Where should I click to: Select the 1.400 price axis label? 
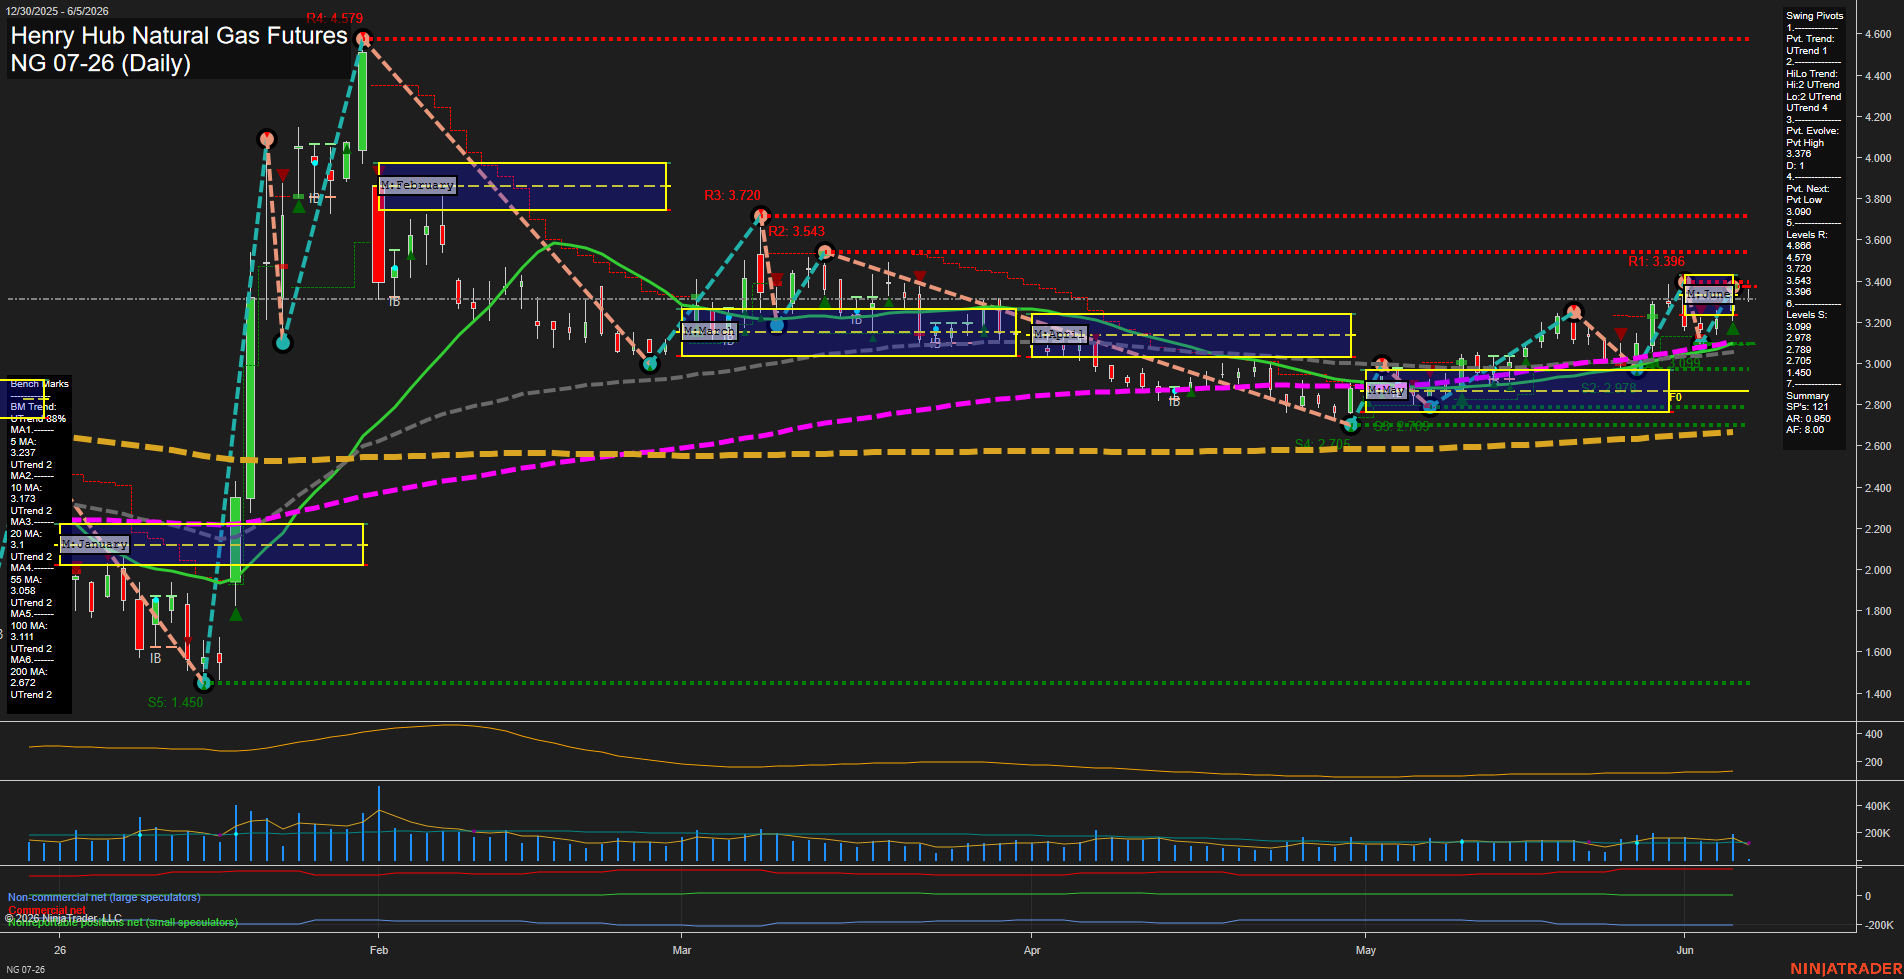point(1877,694)
